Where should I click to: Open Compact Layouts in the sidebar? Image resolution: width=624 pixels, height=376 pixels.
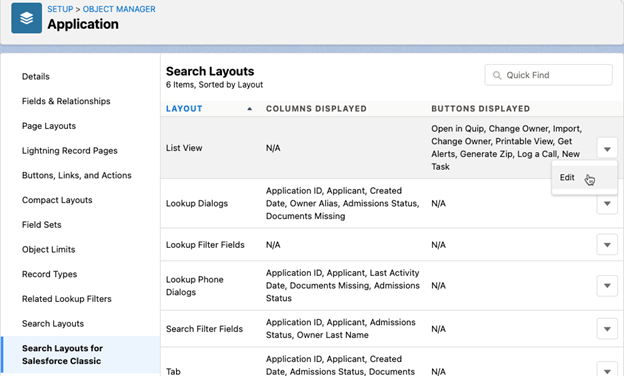coord(57,200)
